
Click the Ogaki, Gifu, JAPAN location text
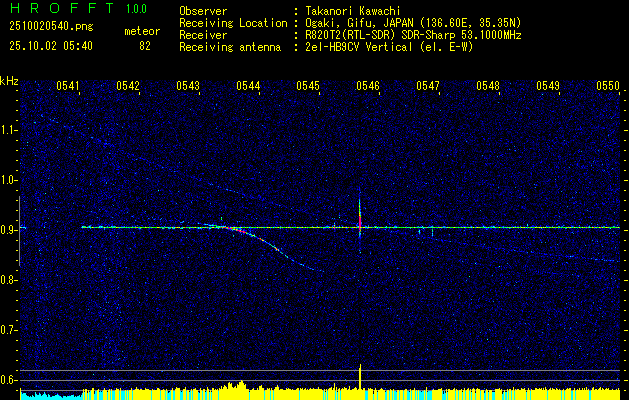coord(413,23)
